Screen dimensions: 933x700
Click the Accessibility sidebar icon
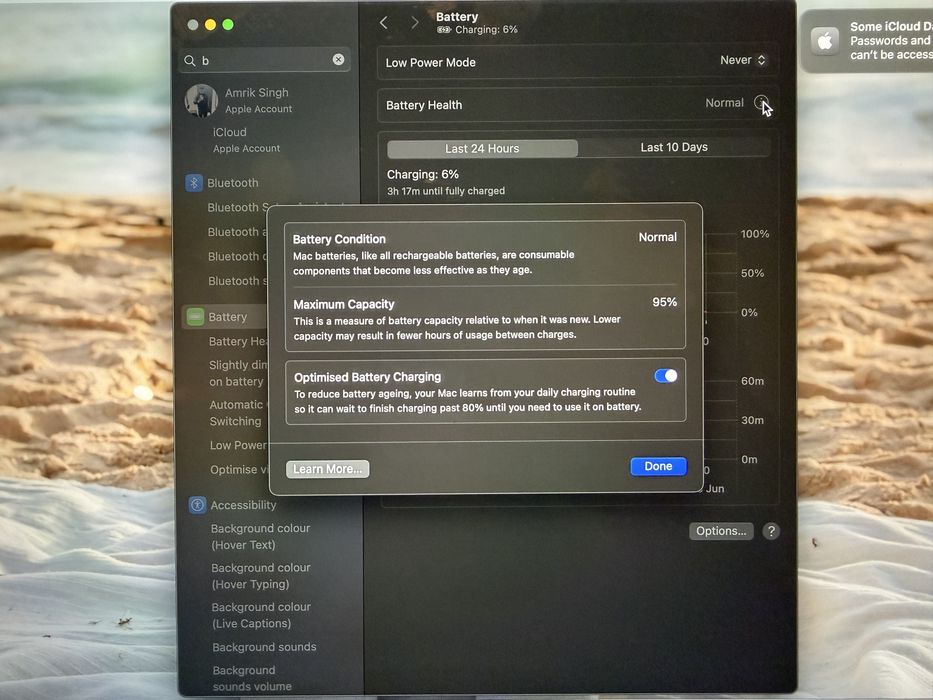tap(198, 505)
